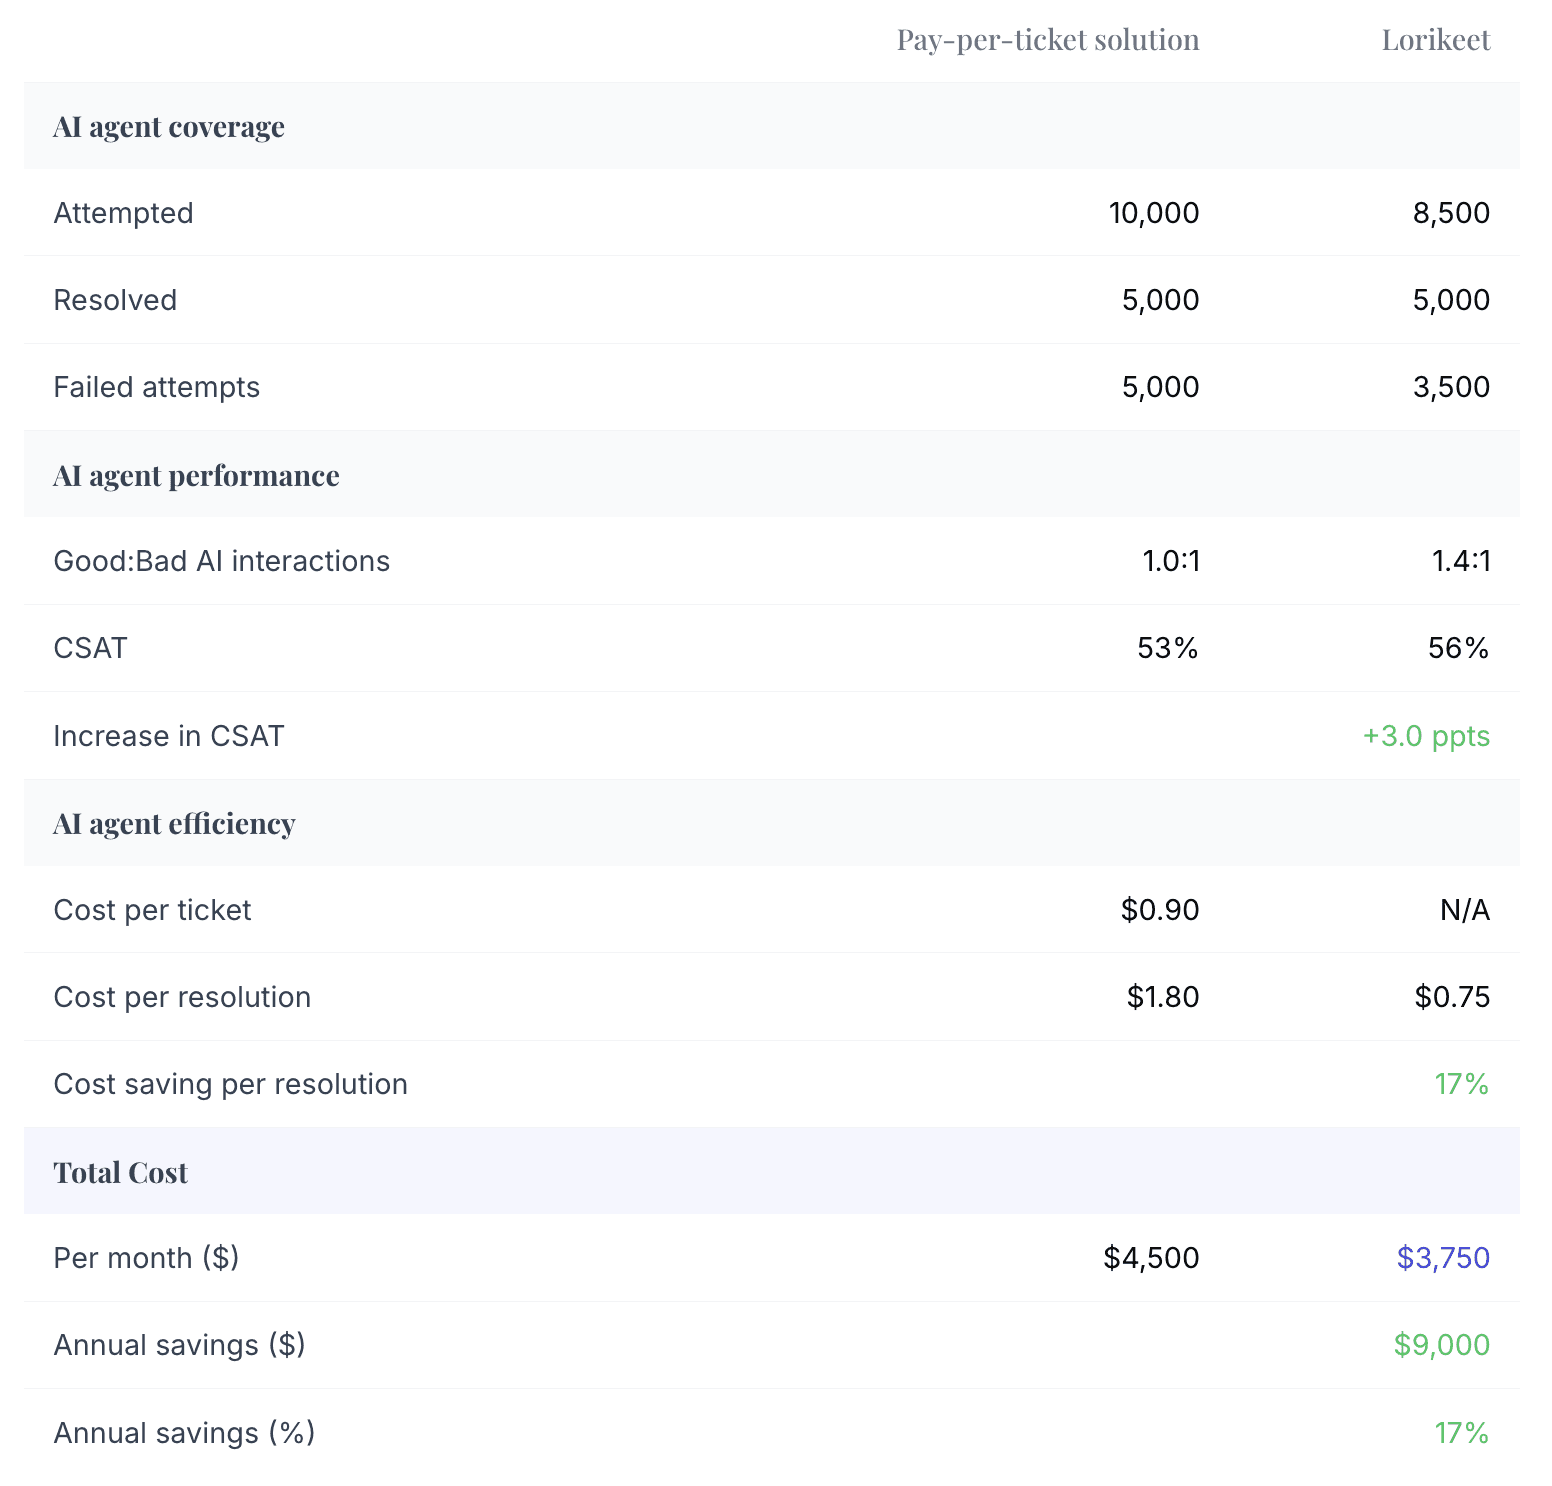The width and height of the screenshot is (1552, 1486).
Task: Click the Good:Bad AI interactions label
Action: 221,561
